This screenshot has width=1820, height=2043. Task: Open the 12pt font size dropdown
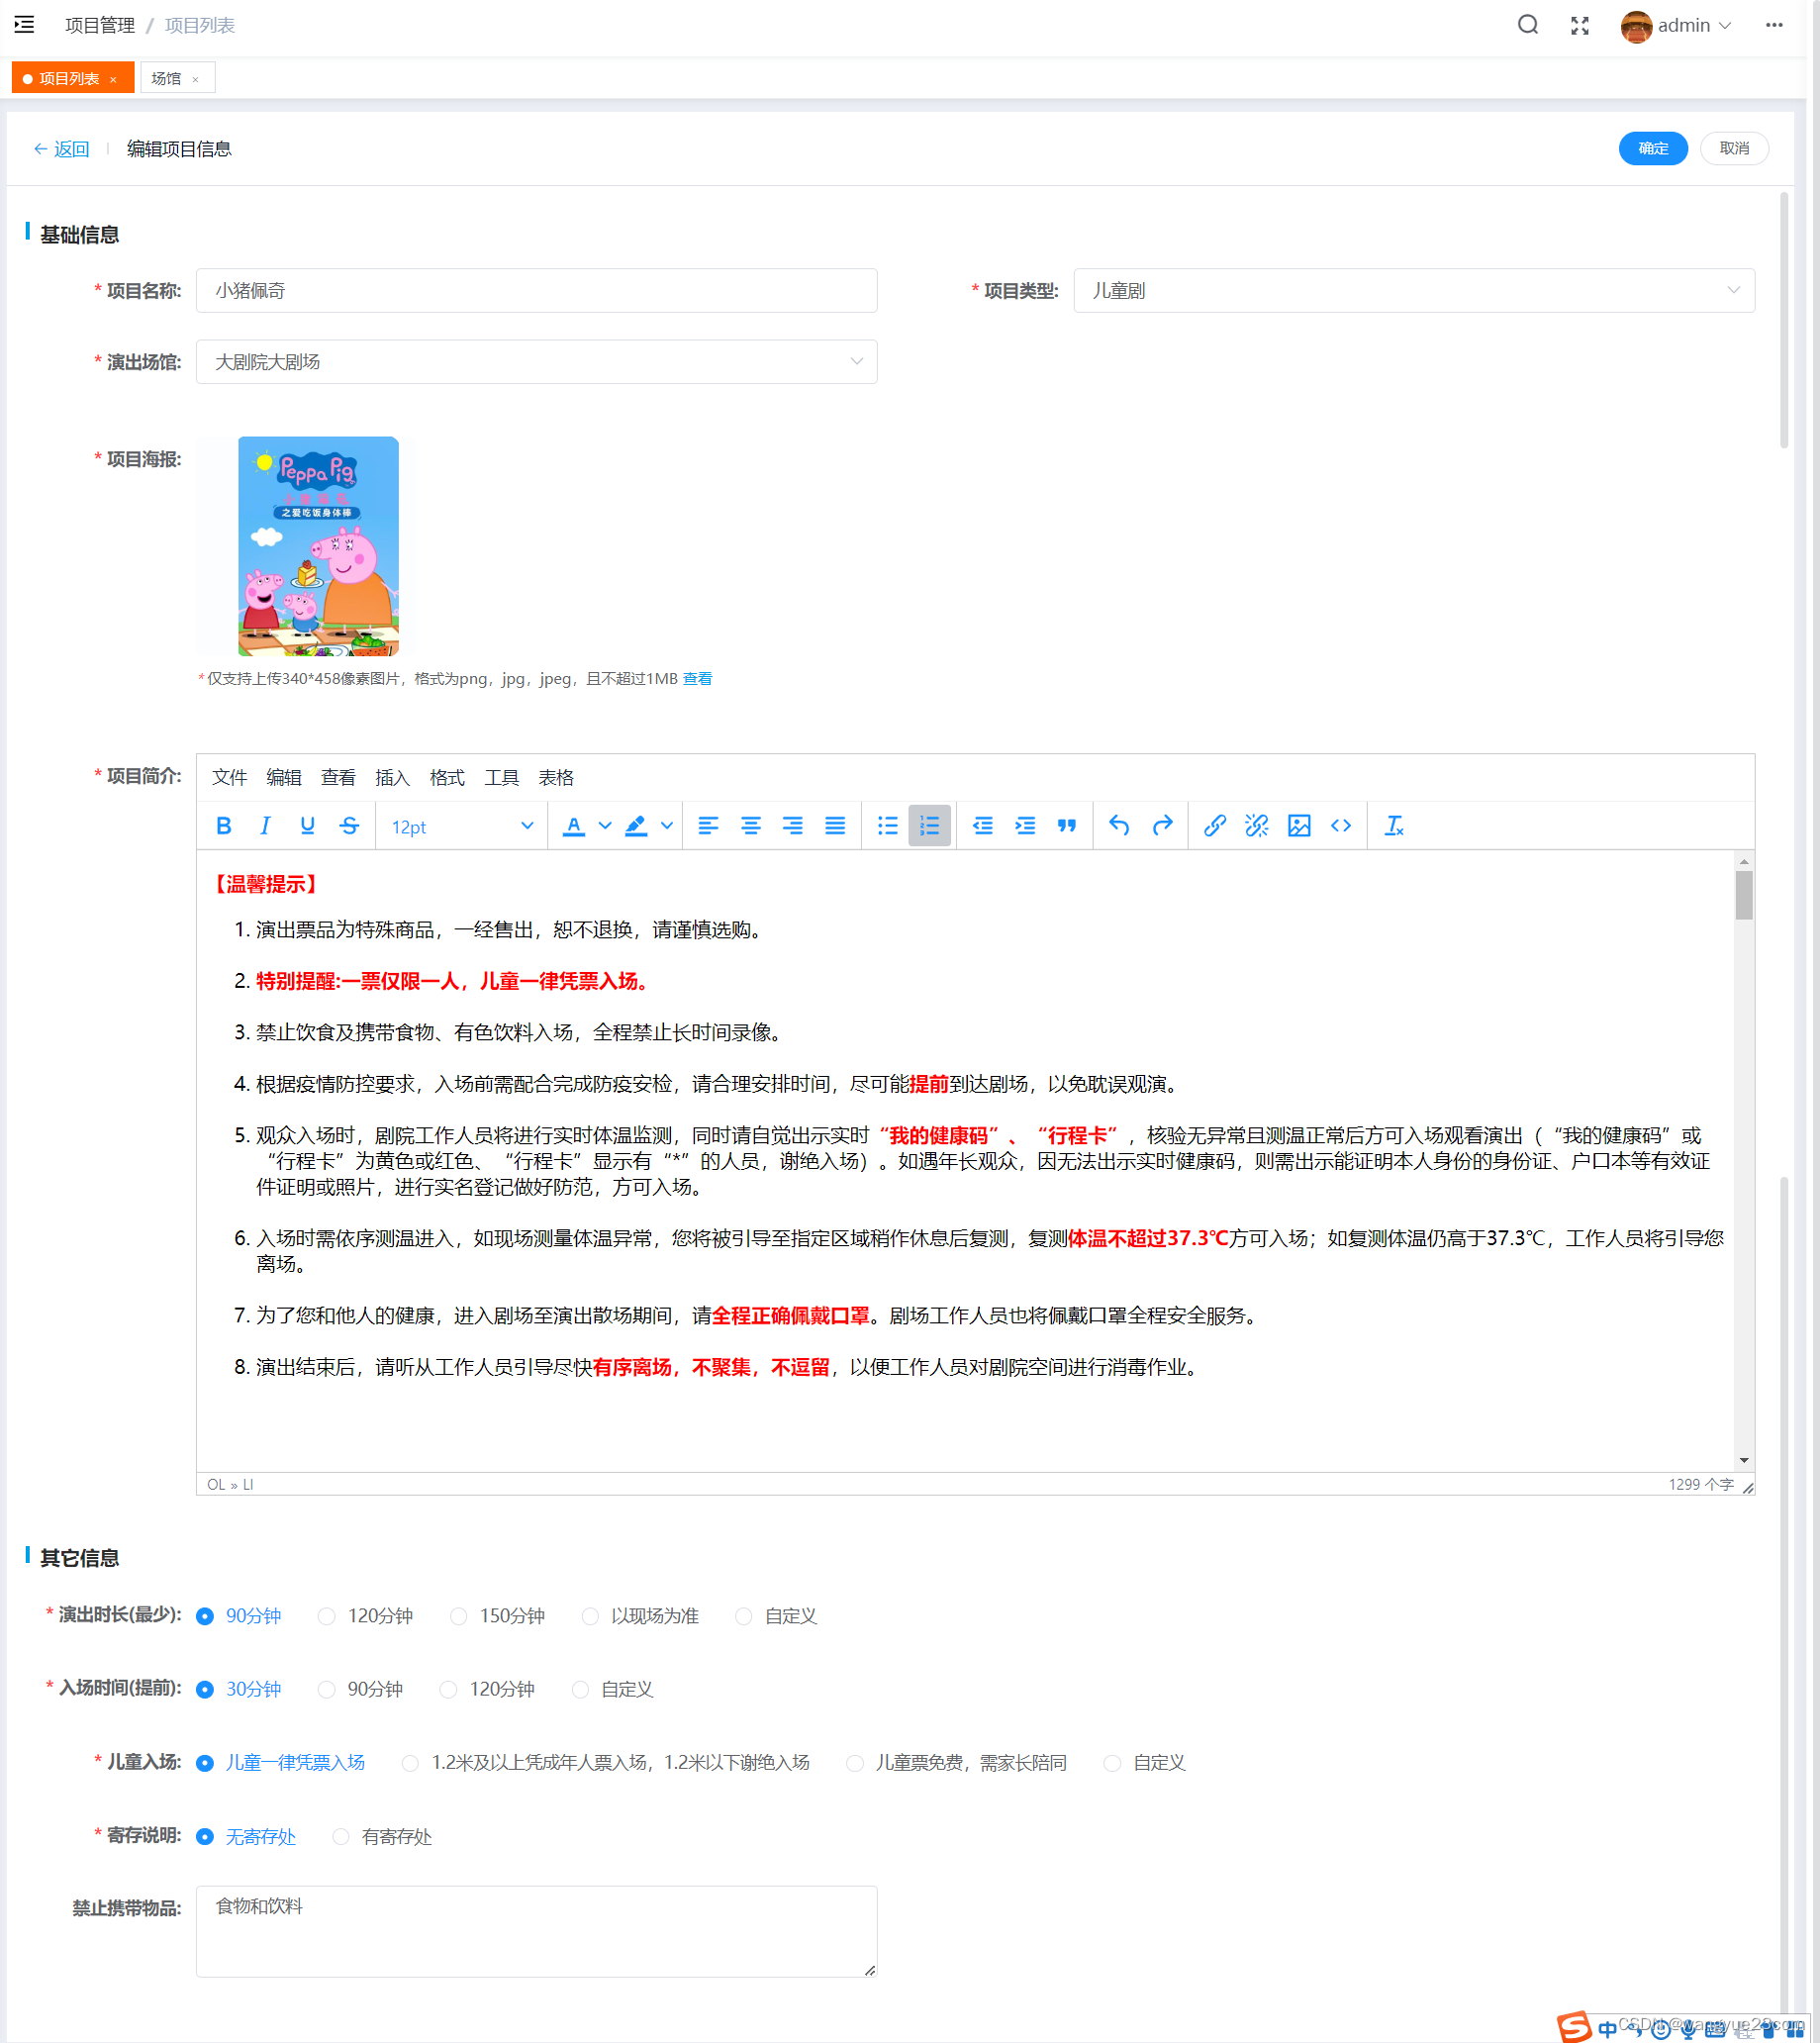[x=462, y=827]
